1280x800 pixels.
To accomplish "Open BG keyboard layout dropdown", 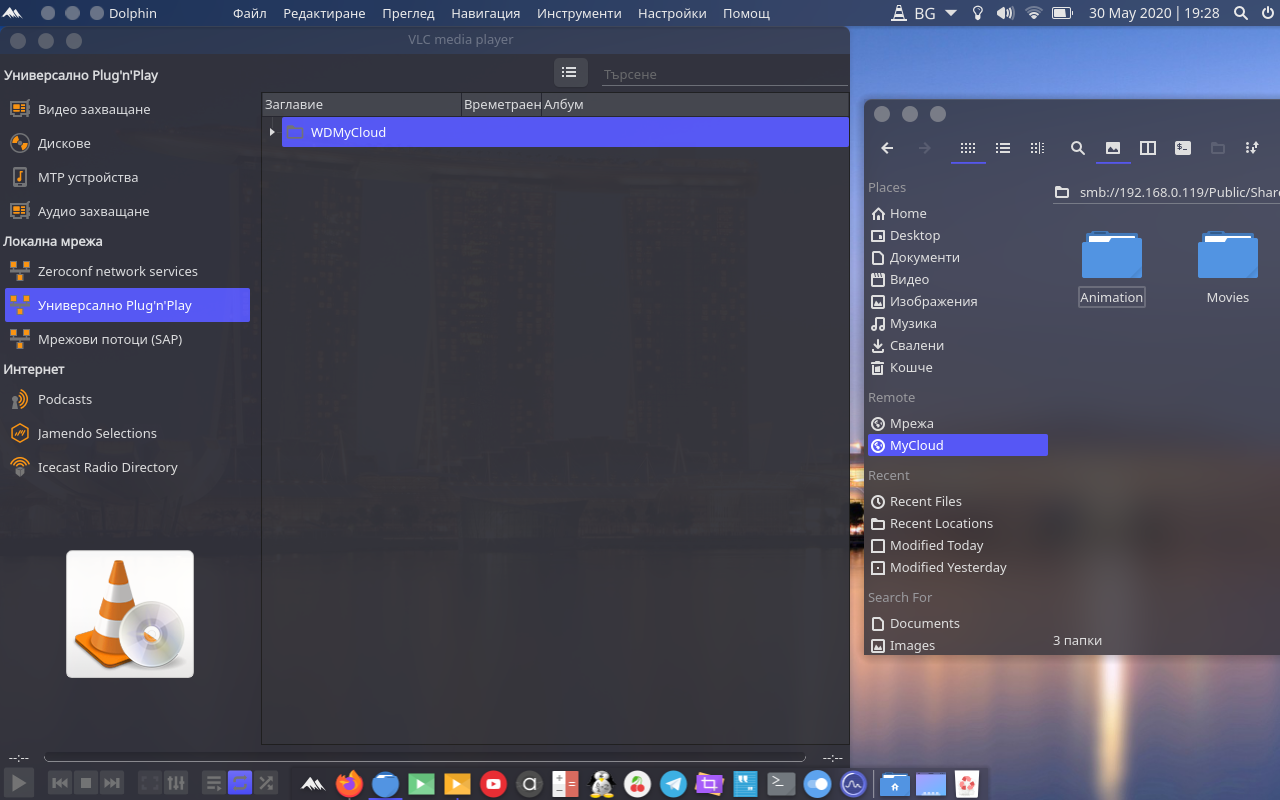I will click(924, 13).
